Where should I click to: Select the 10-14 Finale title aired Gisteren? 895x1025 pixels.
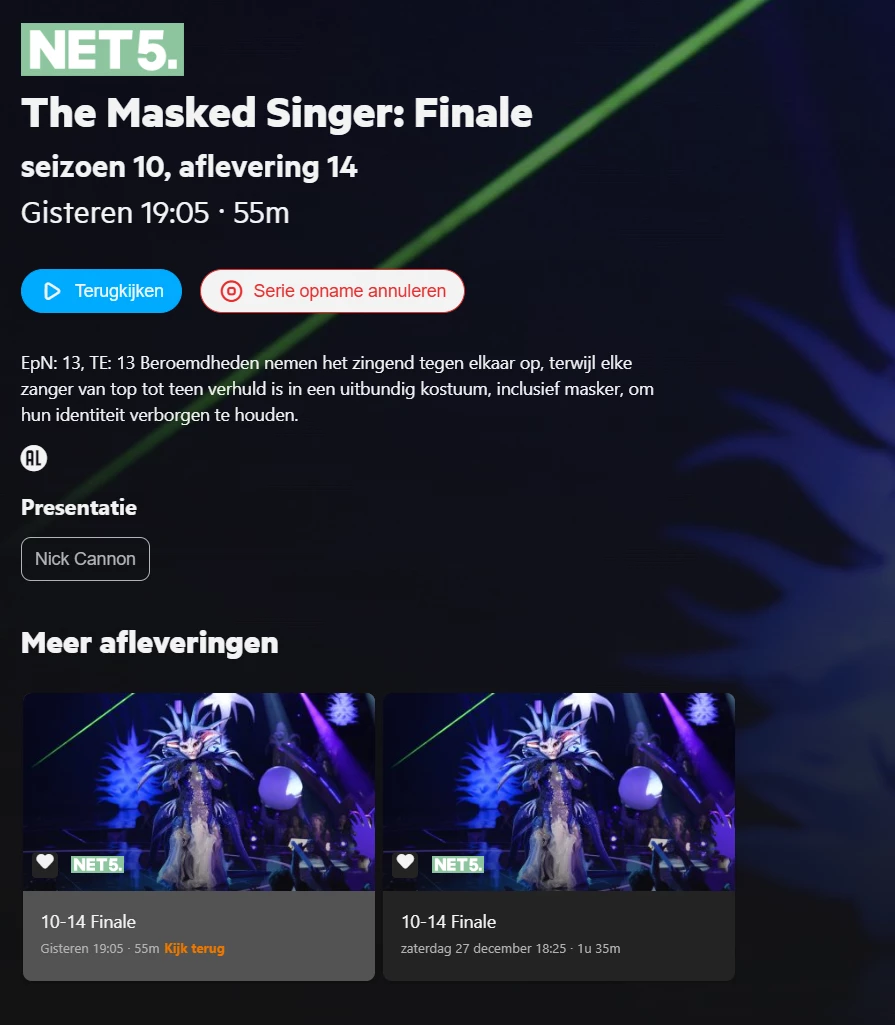tap(88, 922)
